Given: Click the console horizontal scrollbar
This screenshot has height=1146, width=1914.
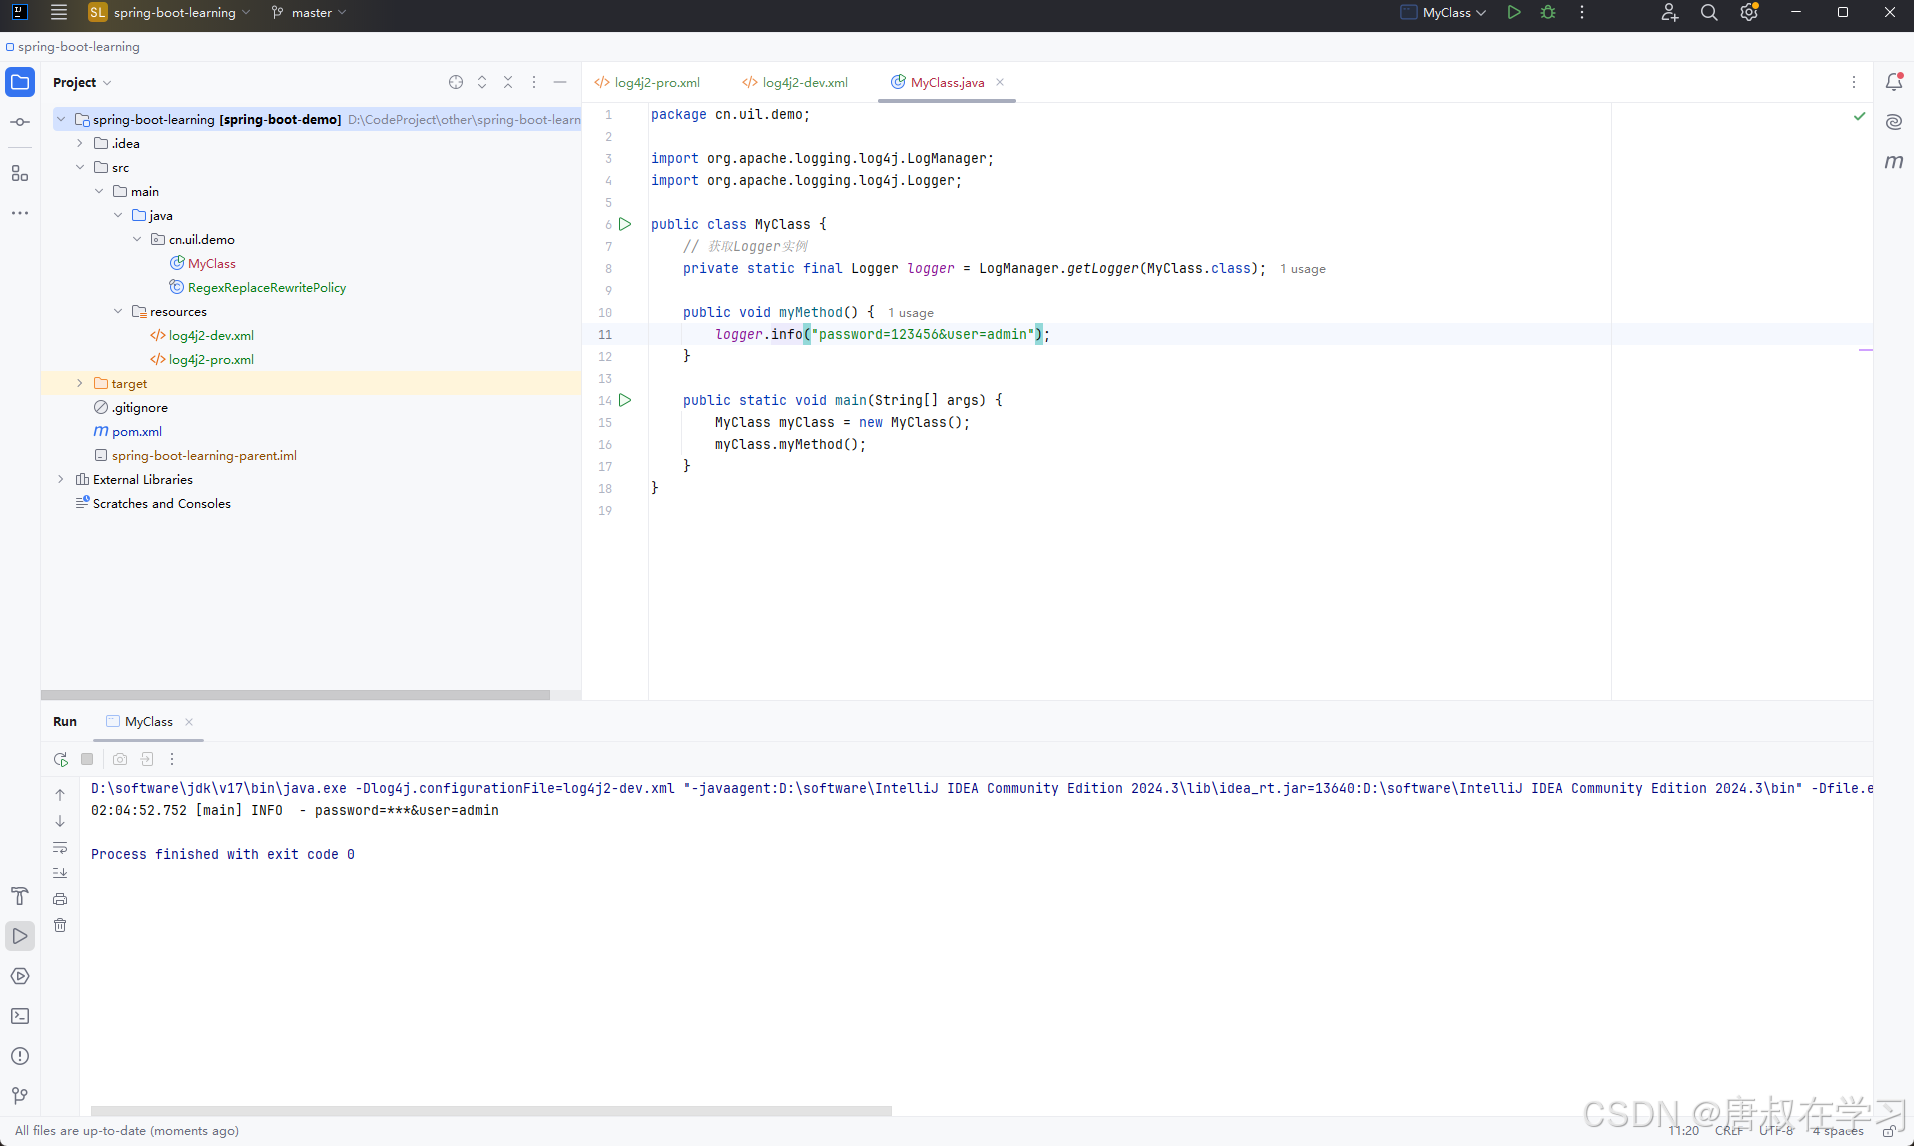Looking at the screenshot, I should click(x=491, y=1111).
